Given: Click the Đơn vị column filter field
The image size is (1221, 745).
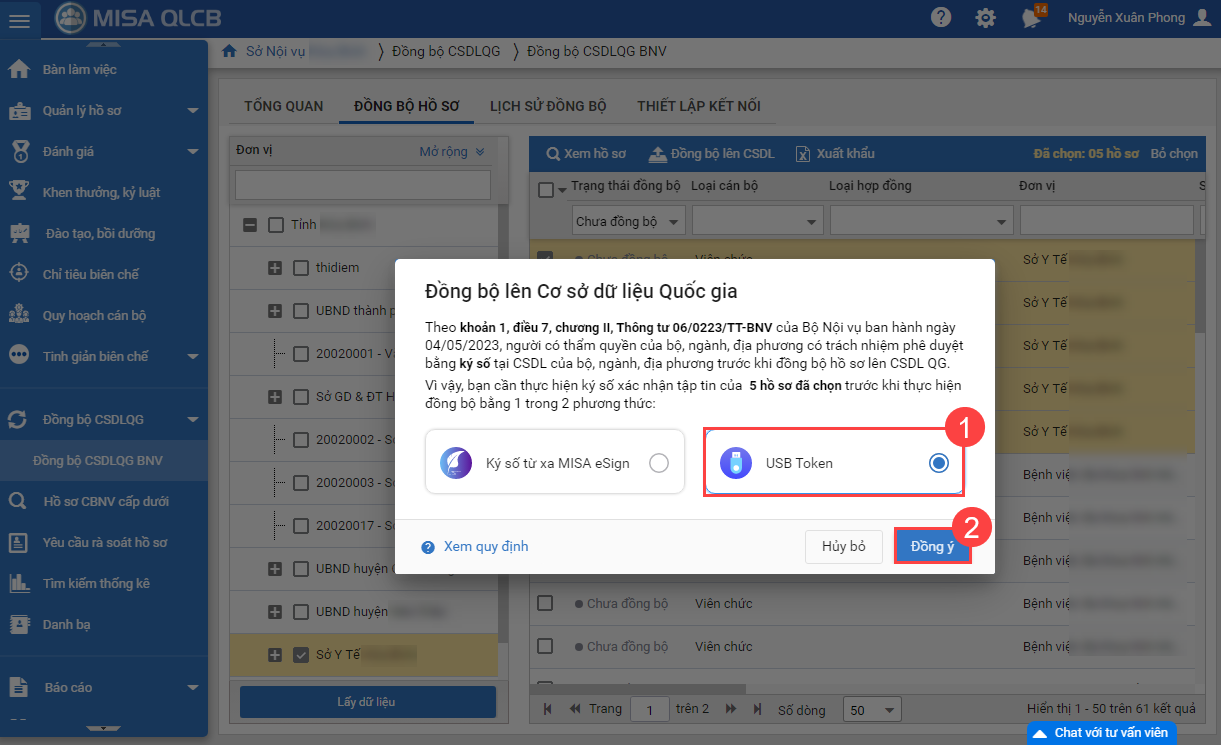Looking at the screenshot, I should [x=1106, y=221].
